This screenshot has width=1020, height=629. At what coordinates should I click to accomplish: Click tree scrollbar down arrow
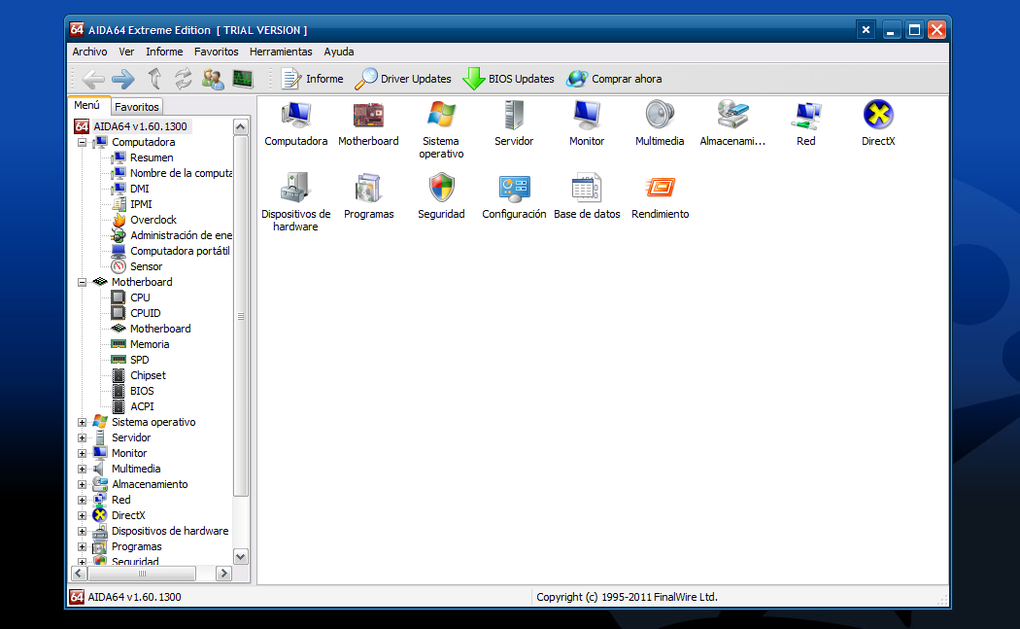tap(241, 557)
